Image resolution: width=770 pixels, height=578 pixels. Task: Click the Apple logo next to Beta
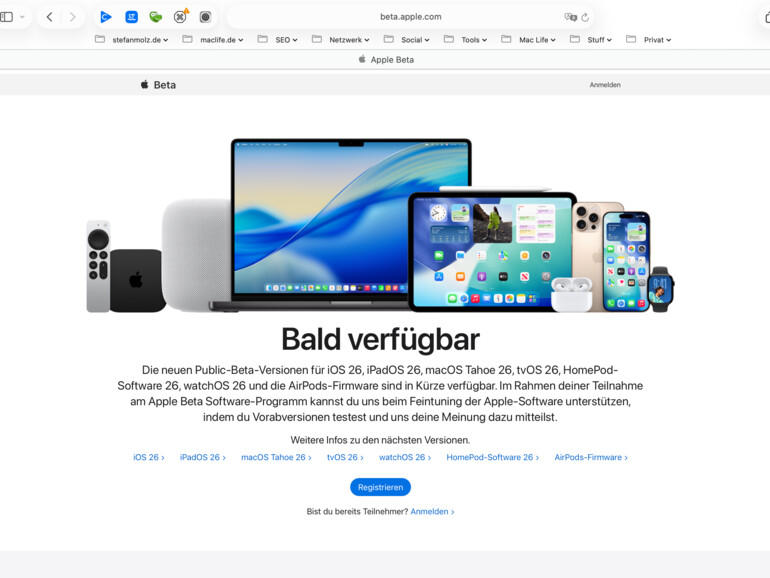144,84
